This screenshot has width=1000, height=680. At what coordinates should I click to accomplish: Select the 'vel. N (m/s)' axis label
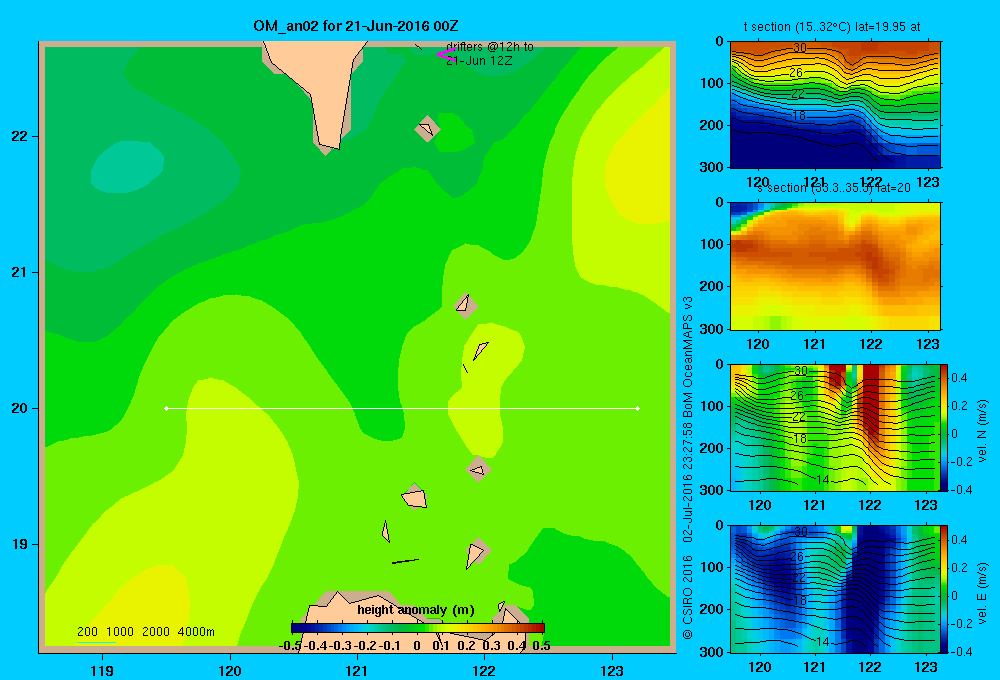[983, 431]
